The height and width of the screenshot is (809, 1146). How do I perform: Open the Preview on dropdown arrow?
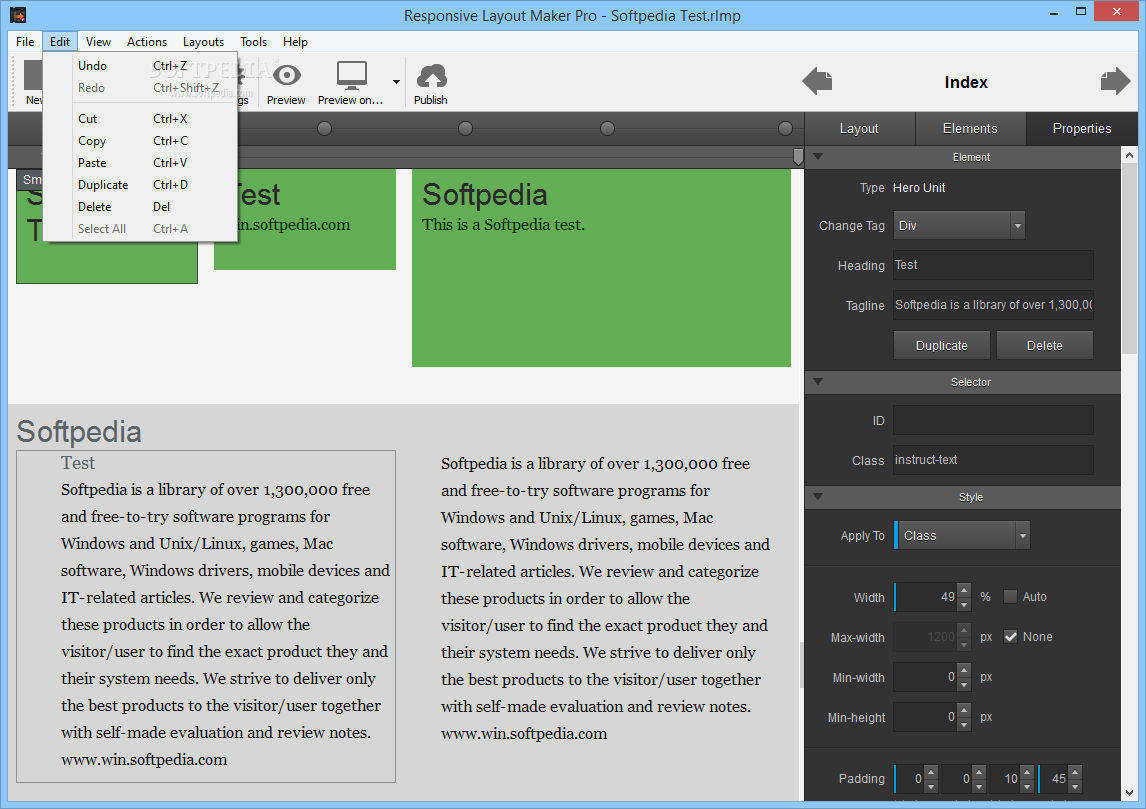pos(396,81)
